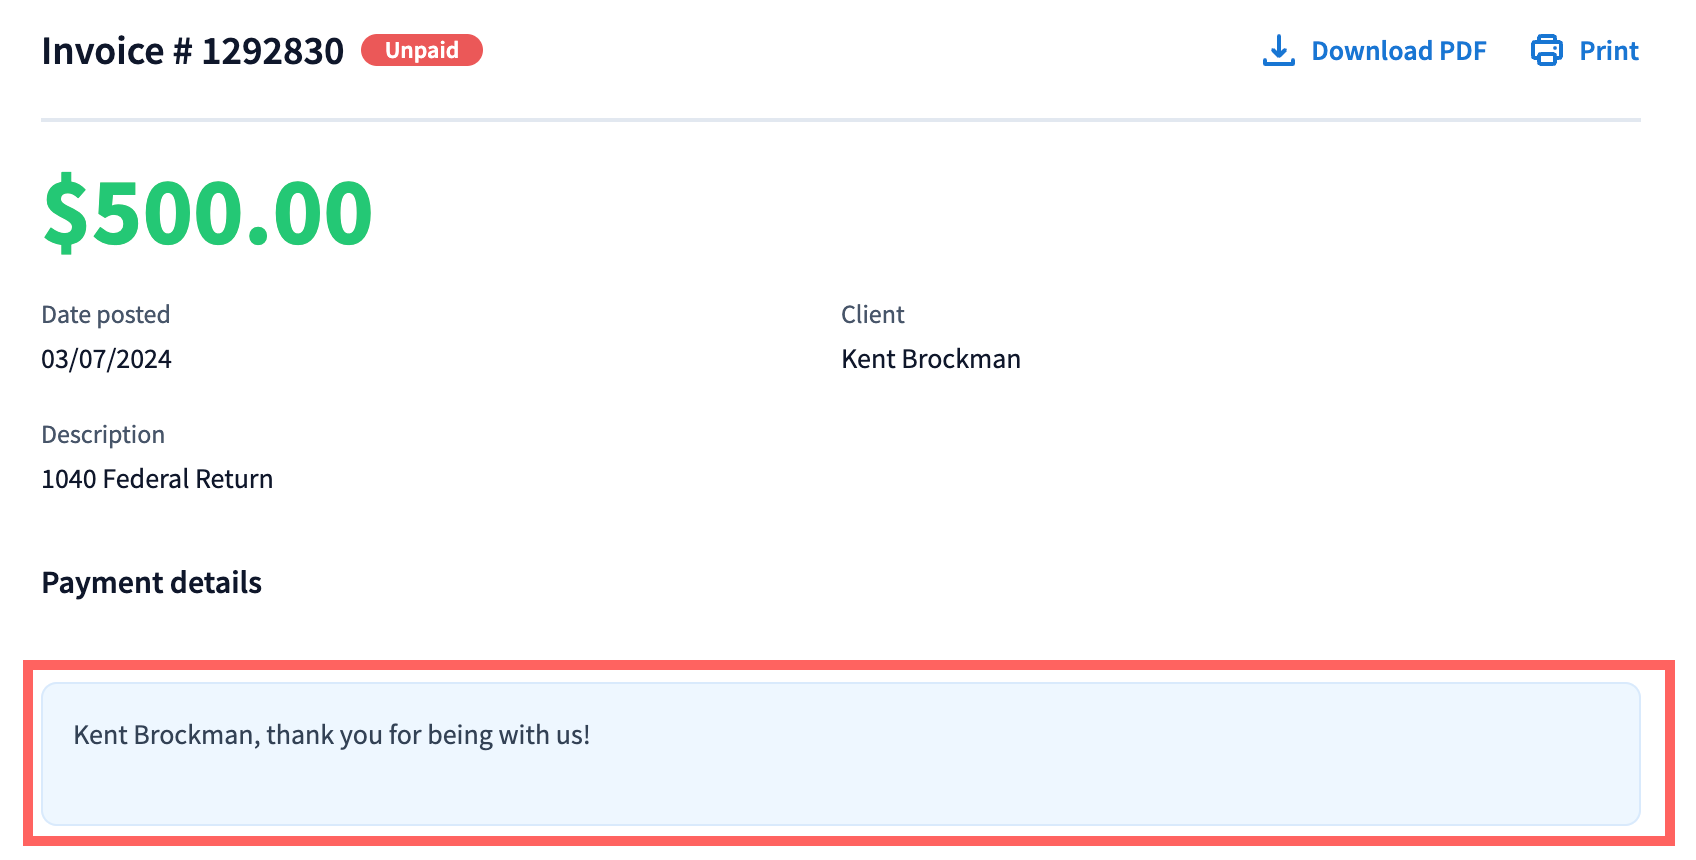
Task: Select client name under Client label
Action: [930, 359]
